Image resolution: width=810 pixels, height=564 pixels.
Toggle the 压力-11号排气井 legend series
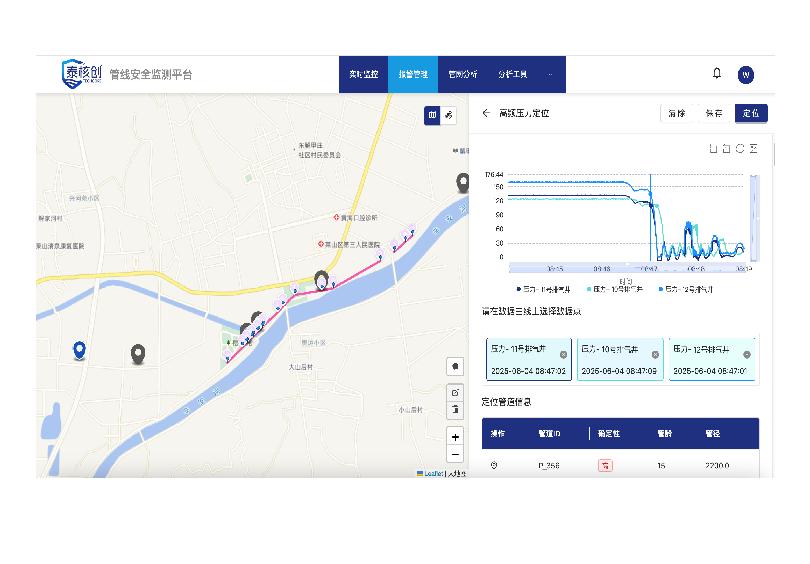(x=543, y=289)
